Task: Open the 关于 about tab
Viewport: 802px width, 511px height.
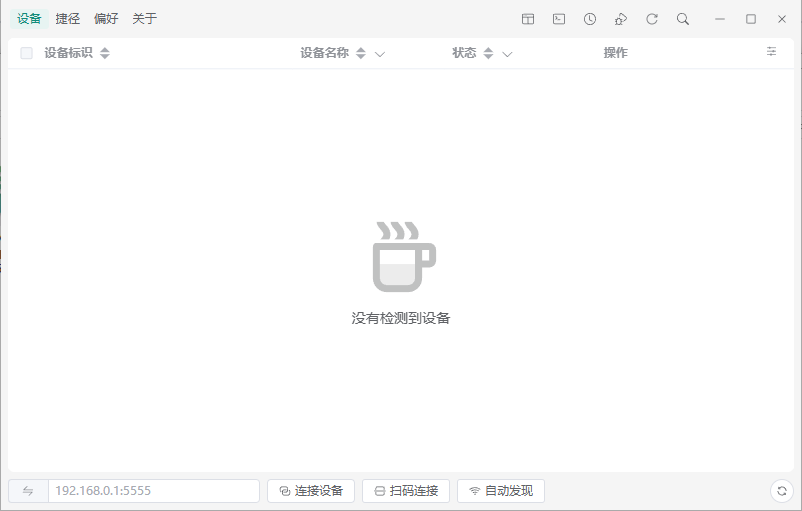Action: (145, 19)
